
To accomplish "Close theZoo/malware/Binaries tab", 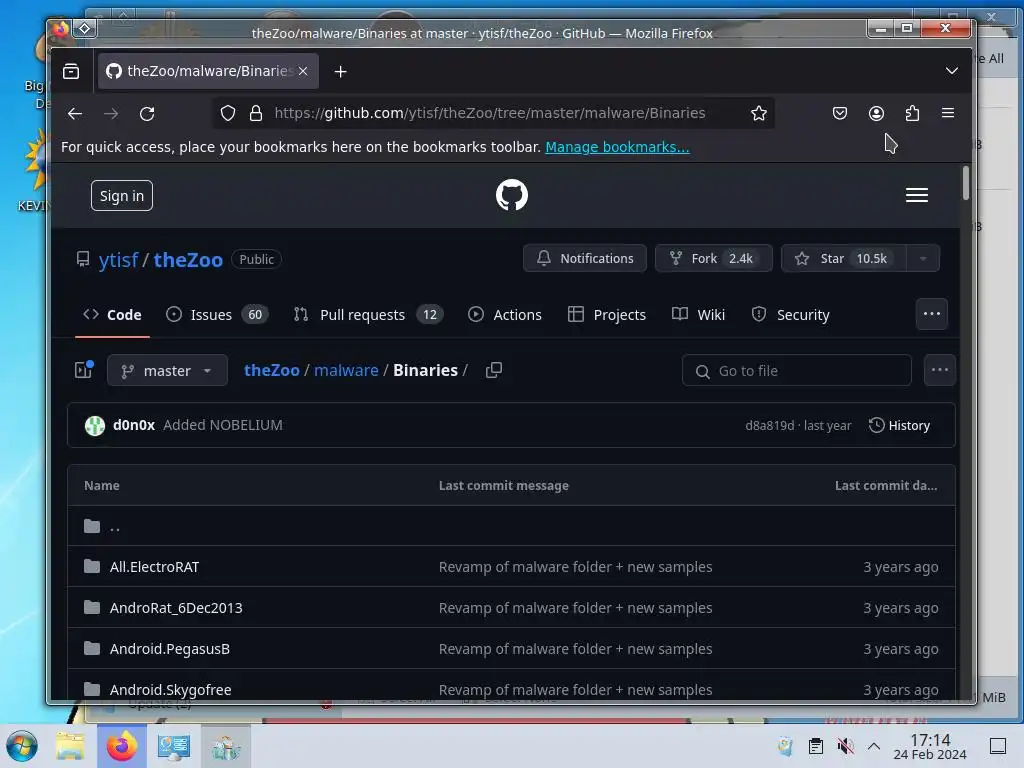I will click(303, 71).
